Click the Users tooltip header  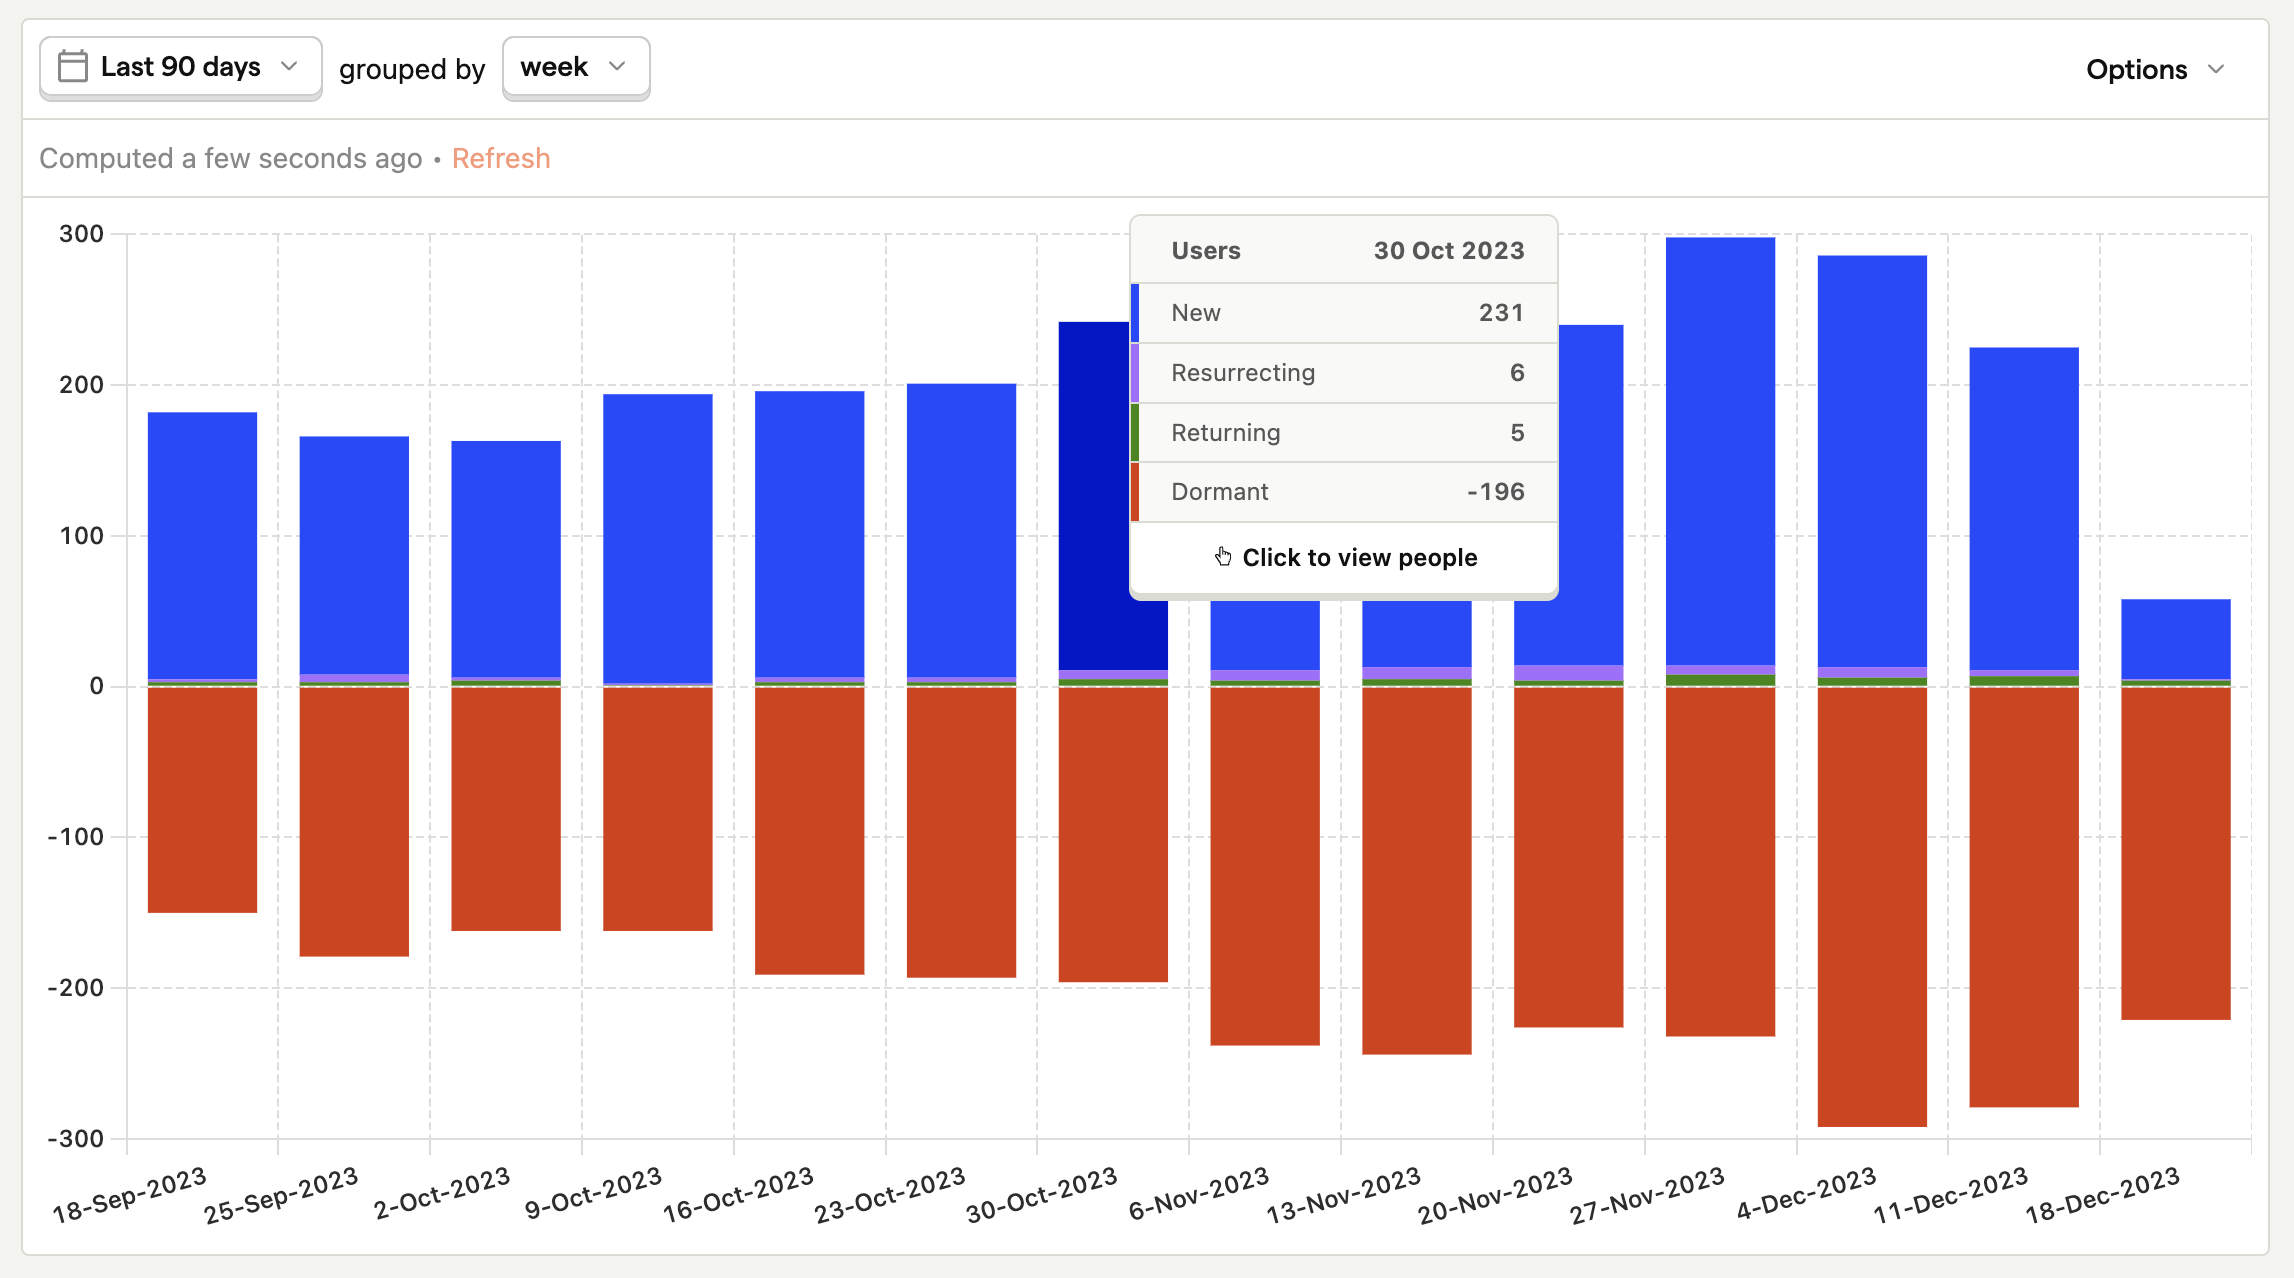pos(1206,250)
